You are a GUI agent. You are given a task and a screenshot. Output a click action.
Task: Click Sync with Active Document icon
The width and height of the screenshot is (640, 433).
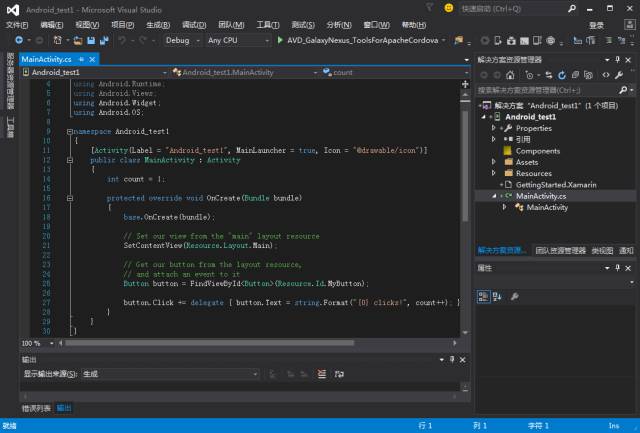pos(549,75)
